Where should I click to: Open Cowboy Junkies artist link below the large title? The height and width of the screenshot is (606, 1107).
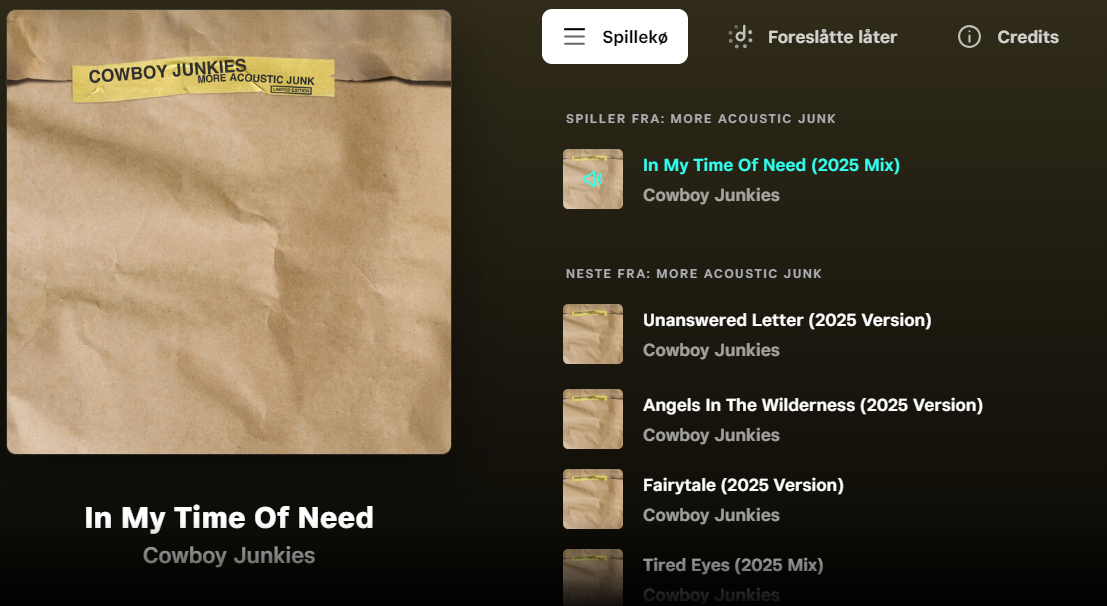229,555
